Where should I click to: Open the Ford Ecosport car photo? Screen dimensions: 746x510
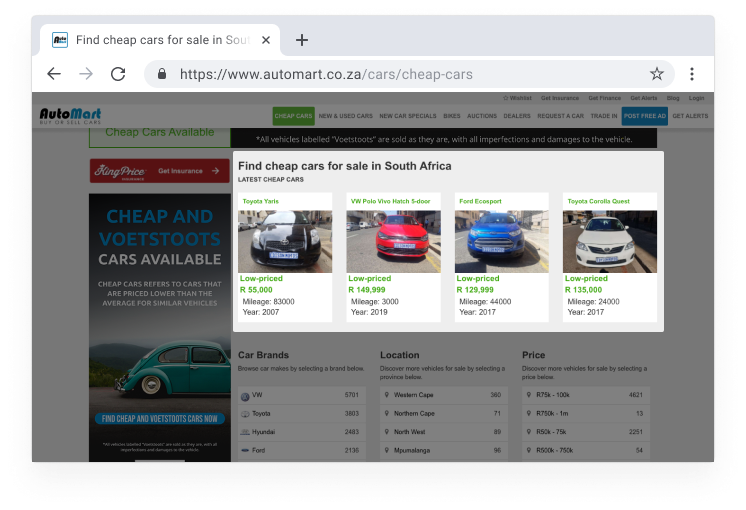[x=501, y=242]
